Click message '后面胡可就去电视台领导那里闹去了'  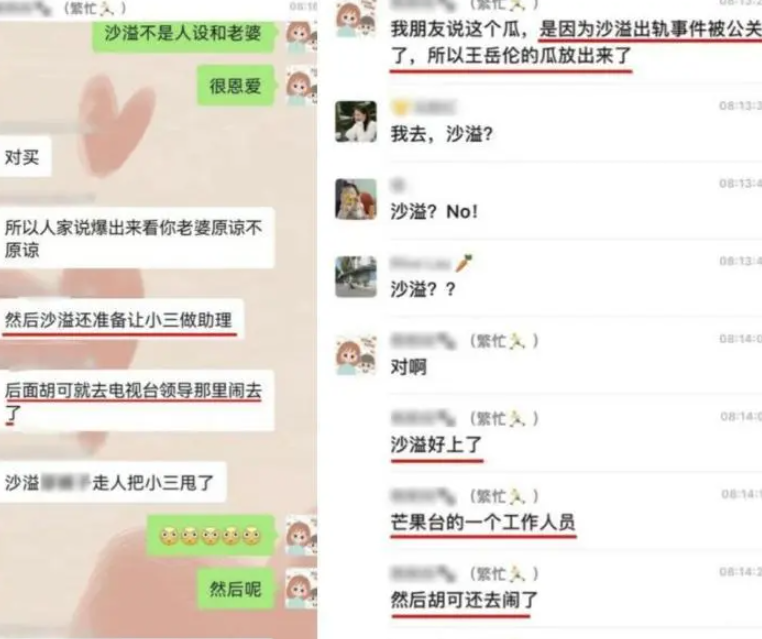click(136, 401)
